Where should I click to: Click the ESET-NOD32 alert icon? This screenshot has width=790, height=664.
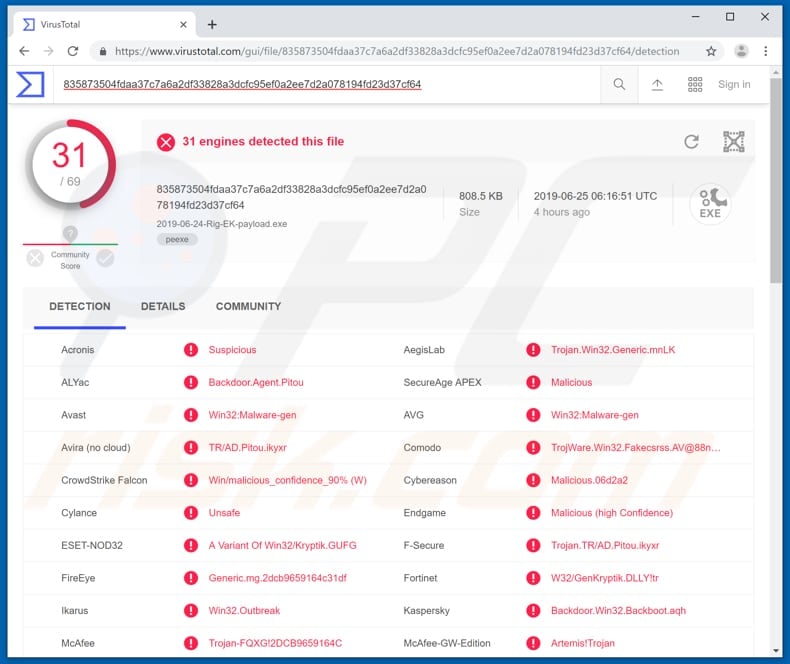(191, 545)
